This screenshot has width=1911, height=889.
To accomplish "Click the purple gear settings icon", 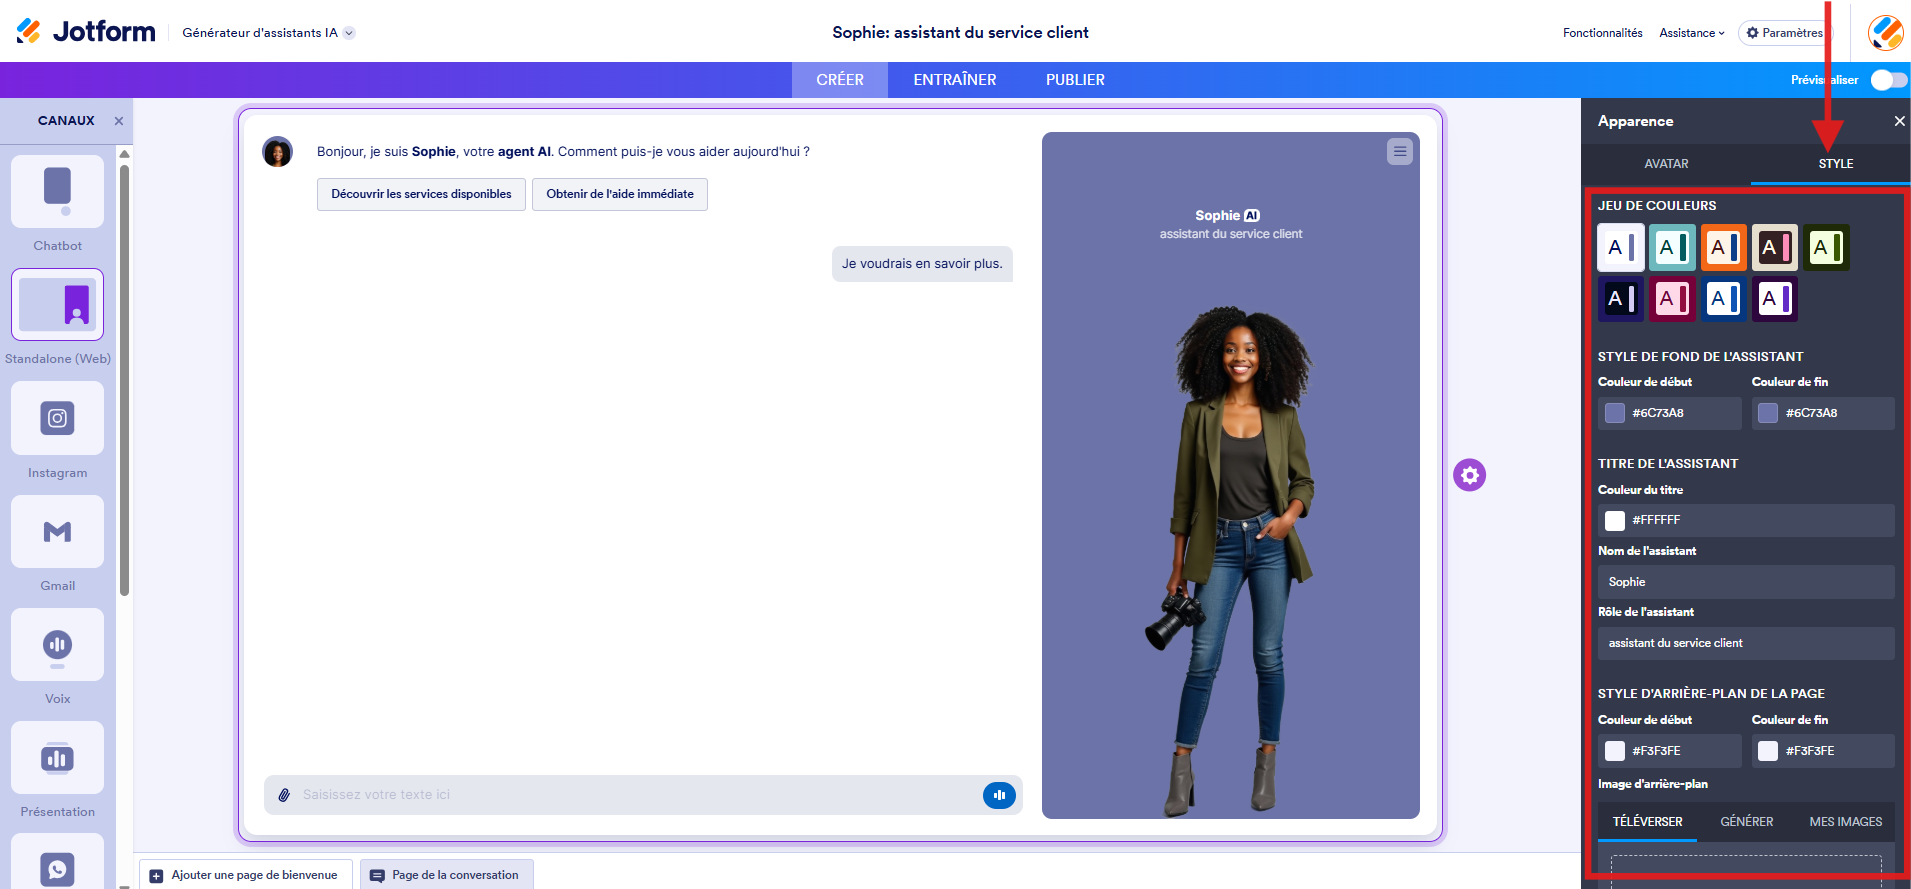I will click(x=1470, y=475).
